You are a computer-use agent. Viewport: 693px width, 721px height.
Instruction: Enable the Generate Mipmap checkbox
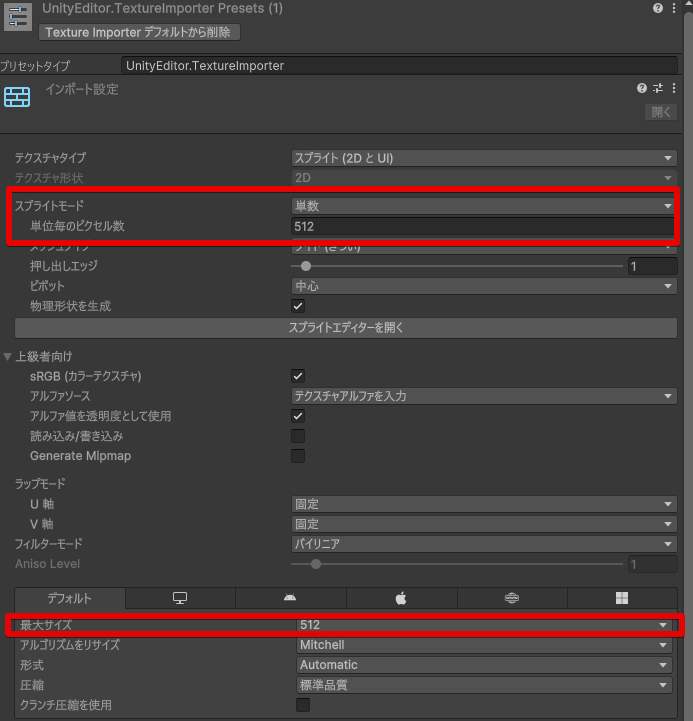click(x=298, y=456)
